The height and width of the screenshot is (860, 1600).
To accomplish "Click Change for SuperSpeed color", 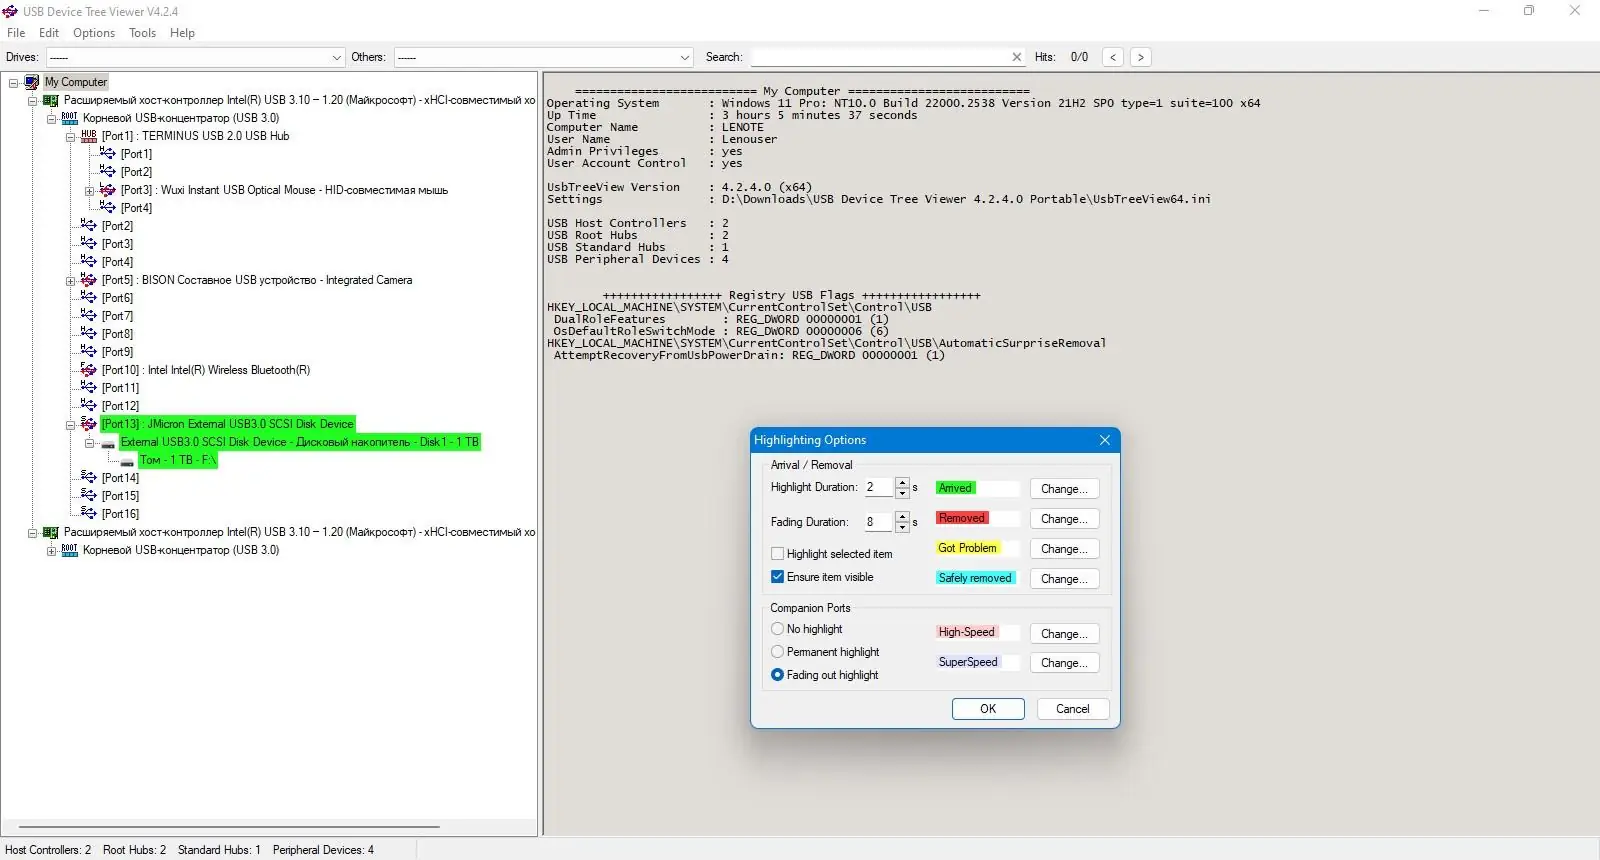I will 1064,663.
